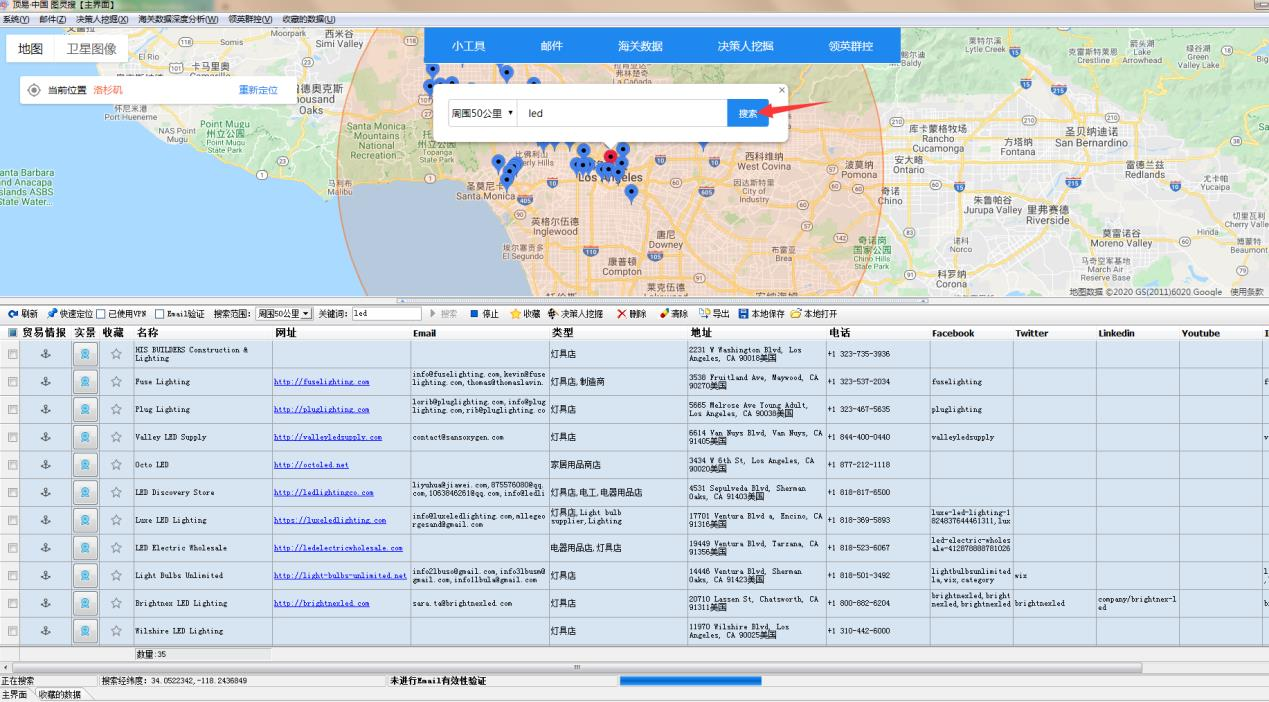Check the Brightnex LED Lighting row checkbox
The width and height of the screenshot is (1269, 702).
click(x=12, y=603)
